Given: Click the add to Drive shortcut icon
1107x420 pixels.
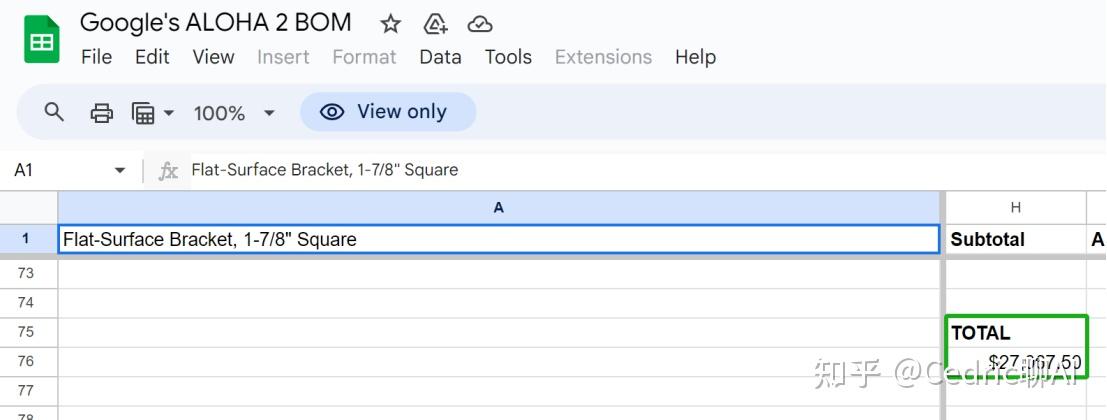Looking at the screenshot, I should [x=435, y=24].
